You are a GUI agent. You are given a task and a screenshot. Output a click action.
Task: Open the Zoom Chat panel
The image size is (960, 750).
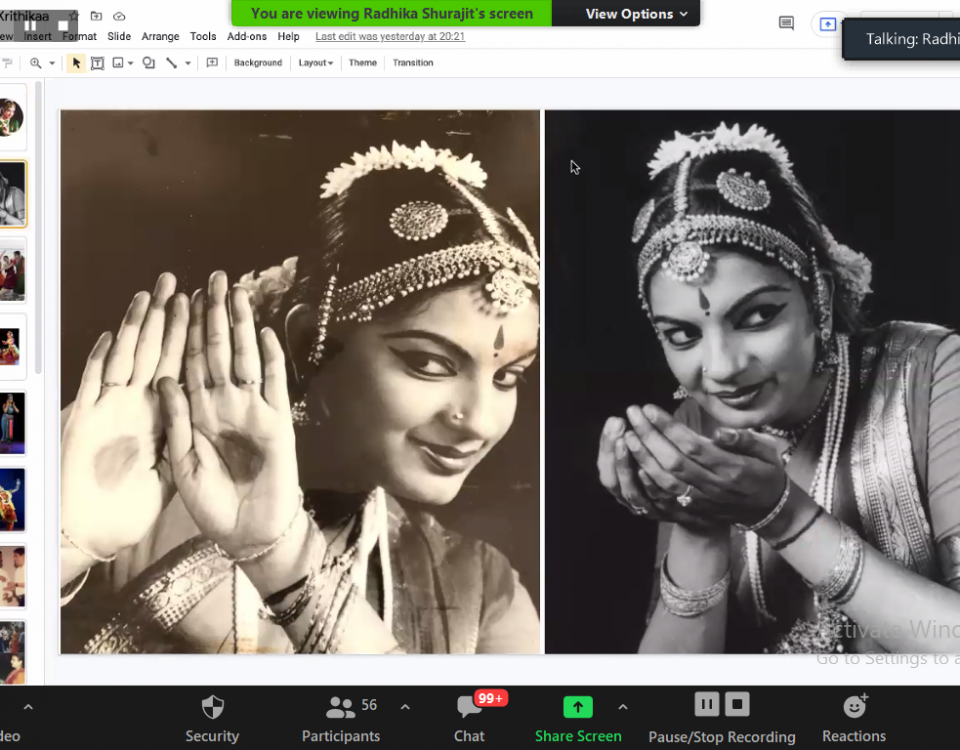click(470, 719)
